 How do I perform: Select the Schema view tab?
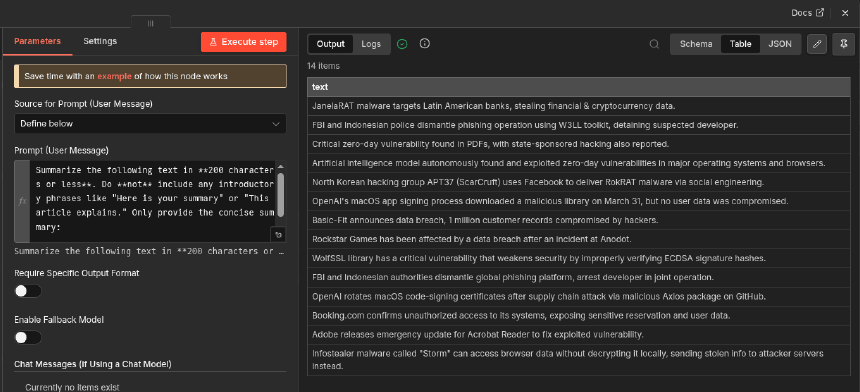click(x=696, y=44)
